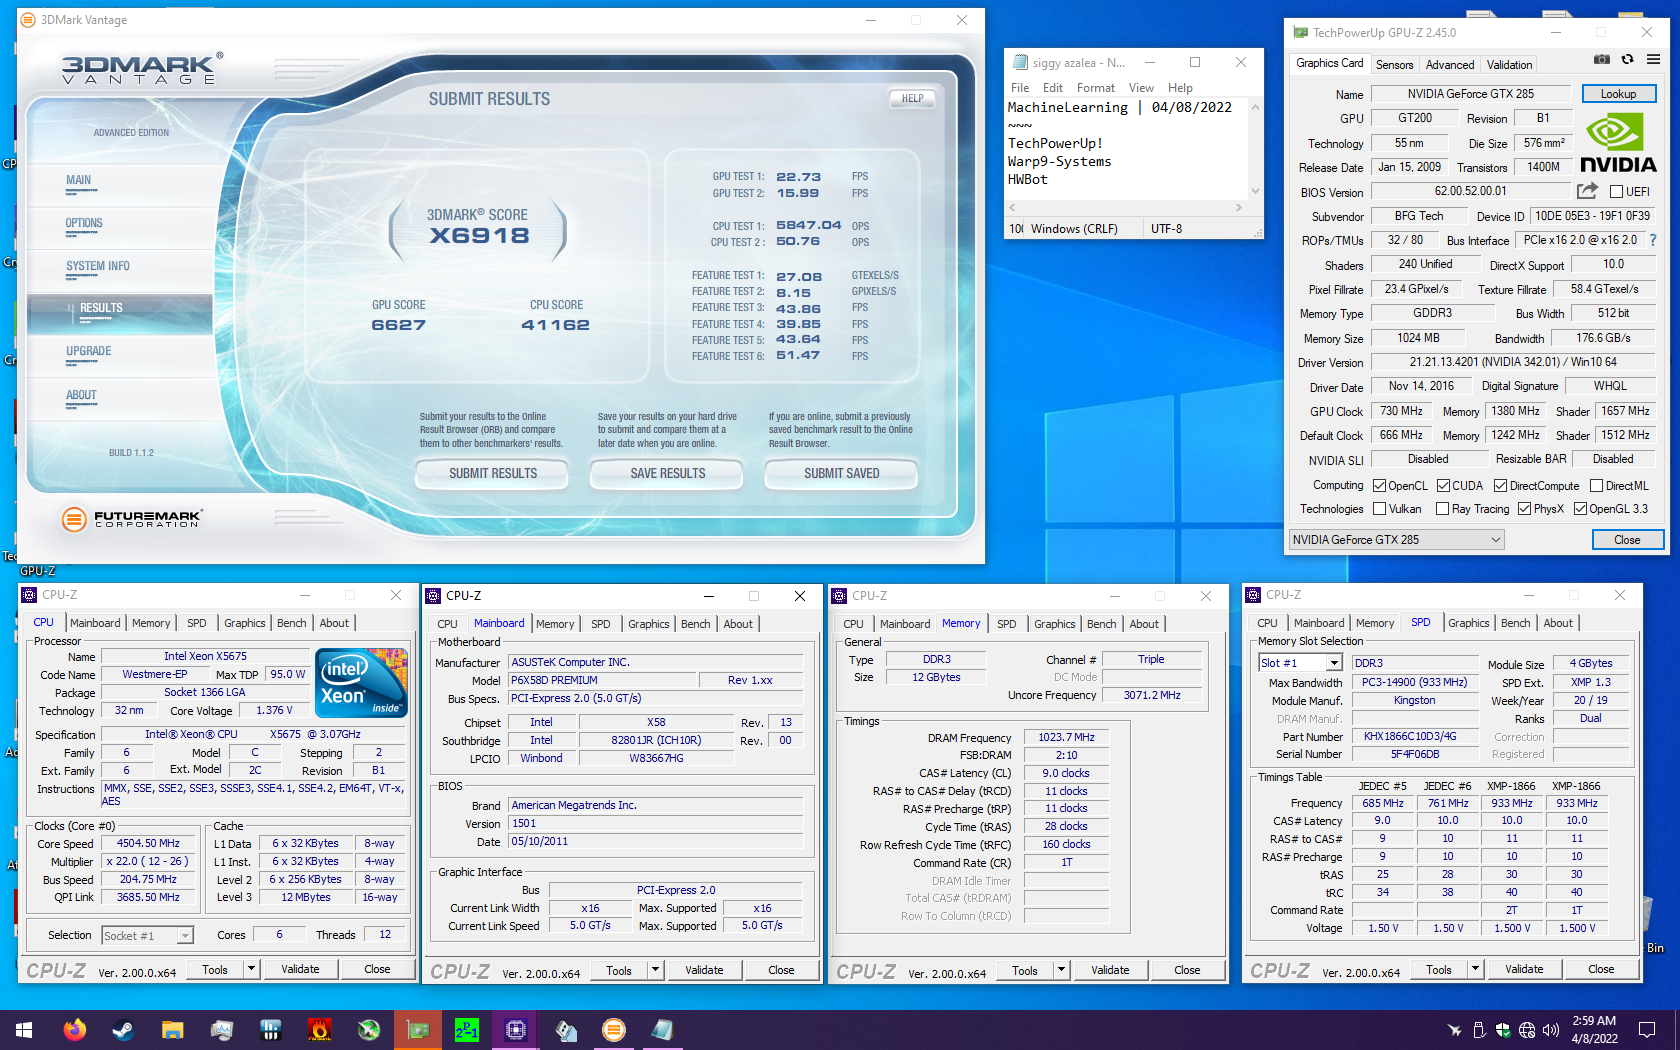Click the USB drive taskbar icon
Image resolution: width=1680 pixels, height=1050 pixels.
[566, 1029]
